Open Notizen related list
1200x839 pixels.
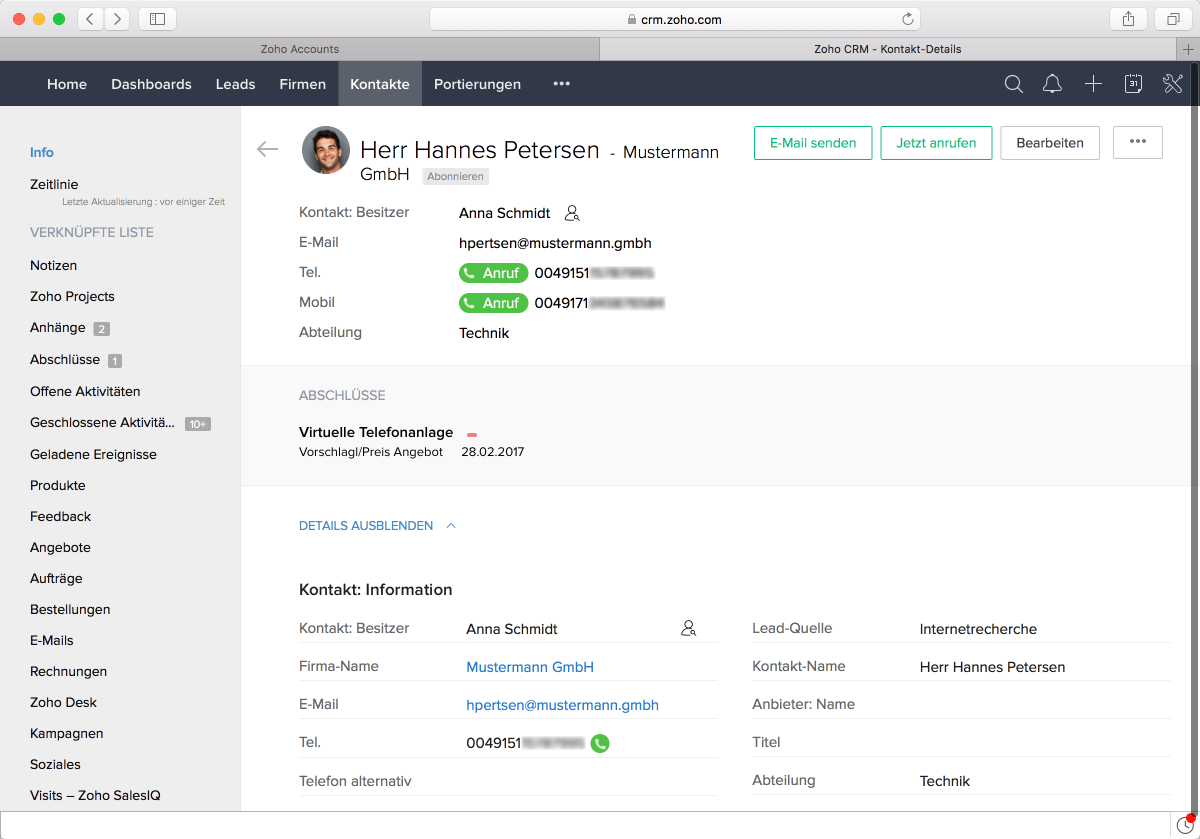[x=53, y=265]
